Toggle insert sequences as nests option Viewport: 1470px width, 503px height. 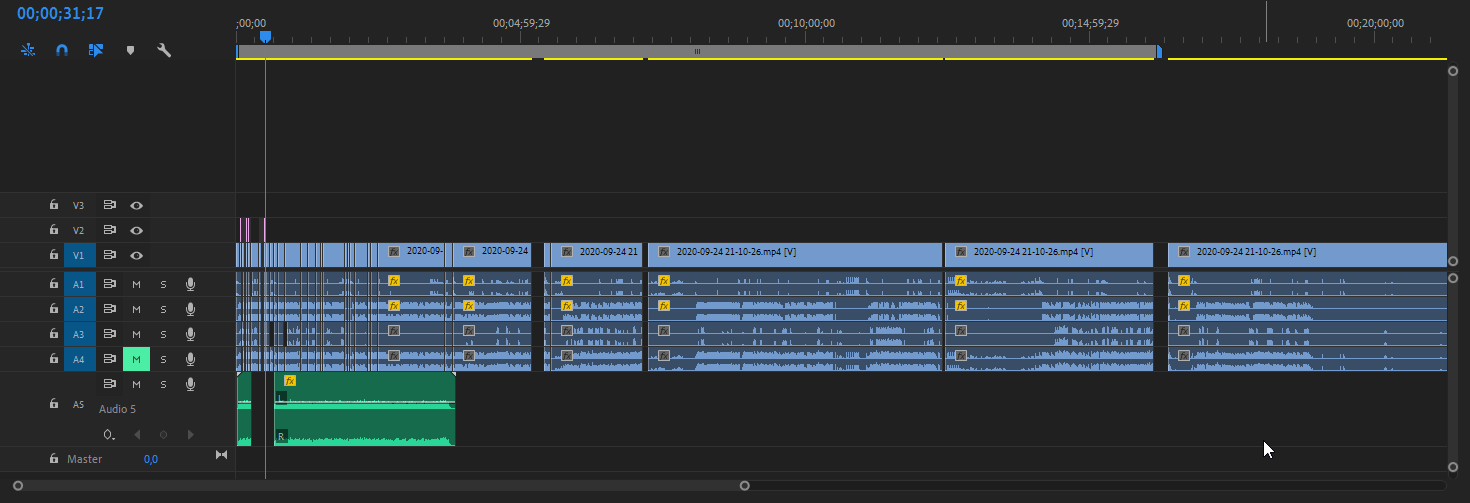[x=28, y=49]
